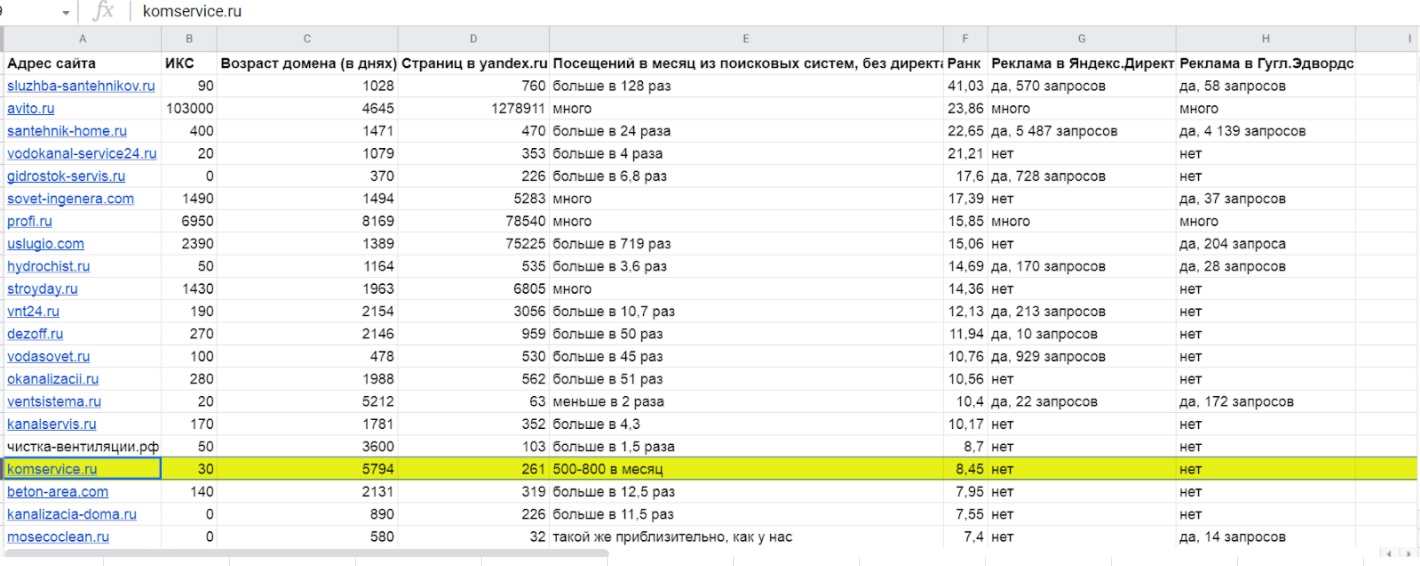Open the okanalizacii.ru link
1420x566 pixels.
tap(53, 379)
